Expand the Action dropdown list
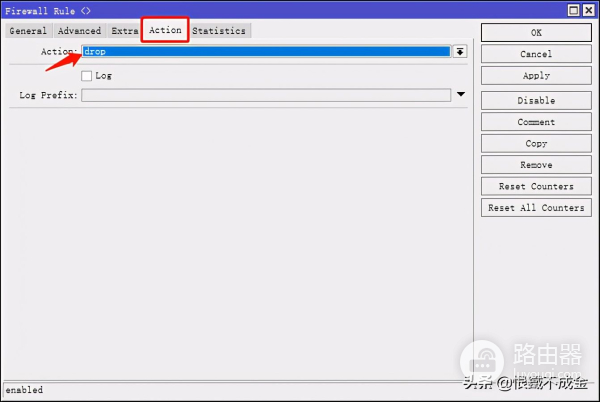 (x=460, y=52)
